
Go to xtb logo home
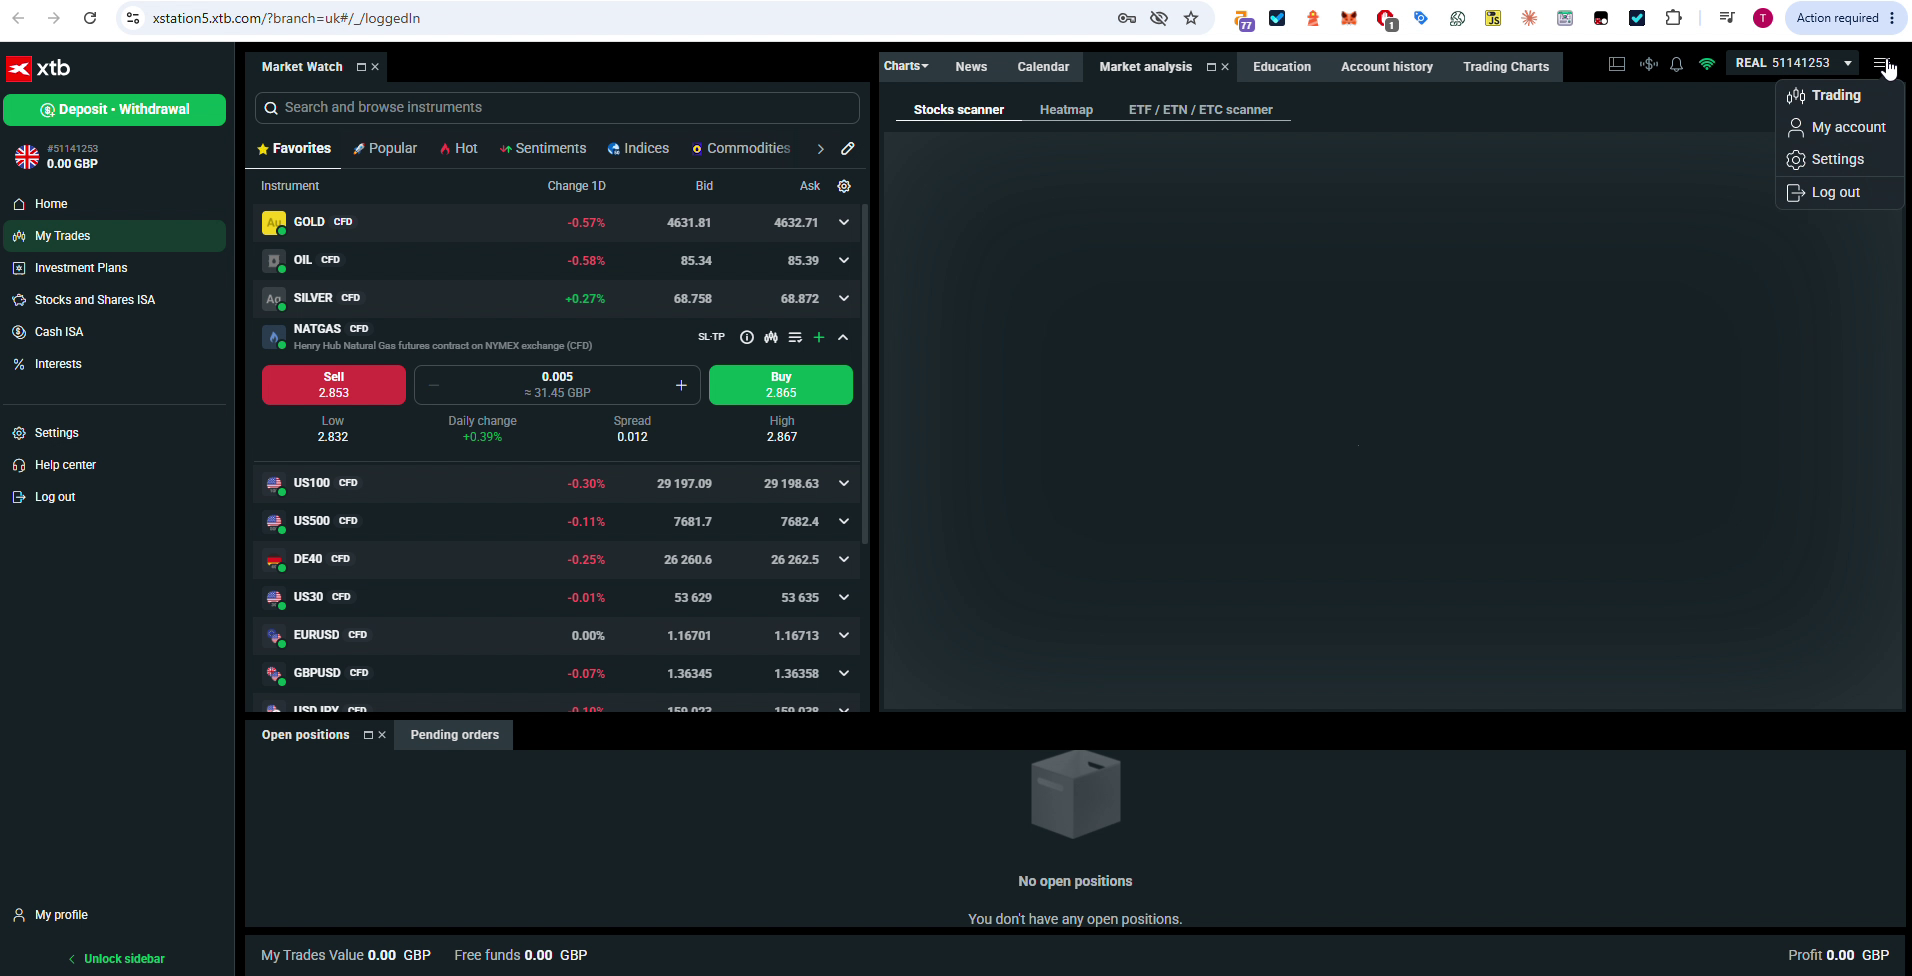point(38,68)
